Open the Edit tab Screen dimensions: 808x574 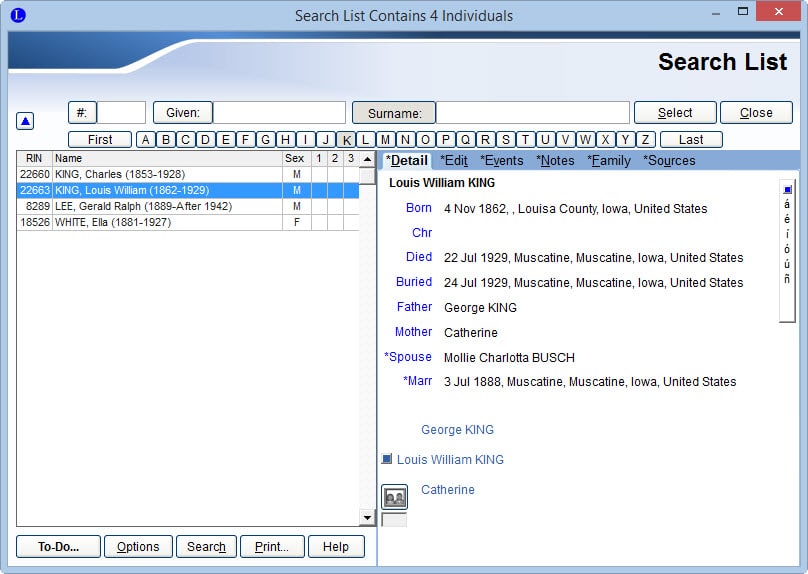(453, 161)
